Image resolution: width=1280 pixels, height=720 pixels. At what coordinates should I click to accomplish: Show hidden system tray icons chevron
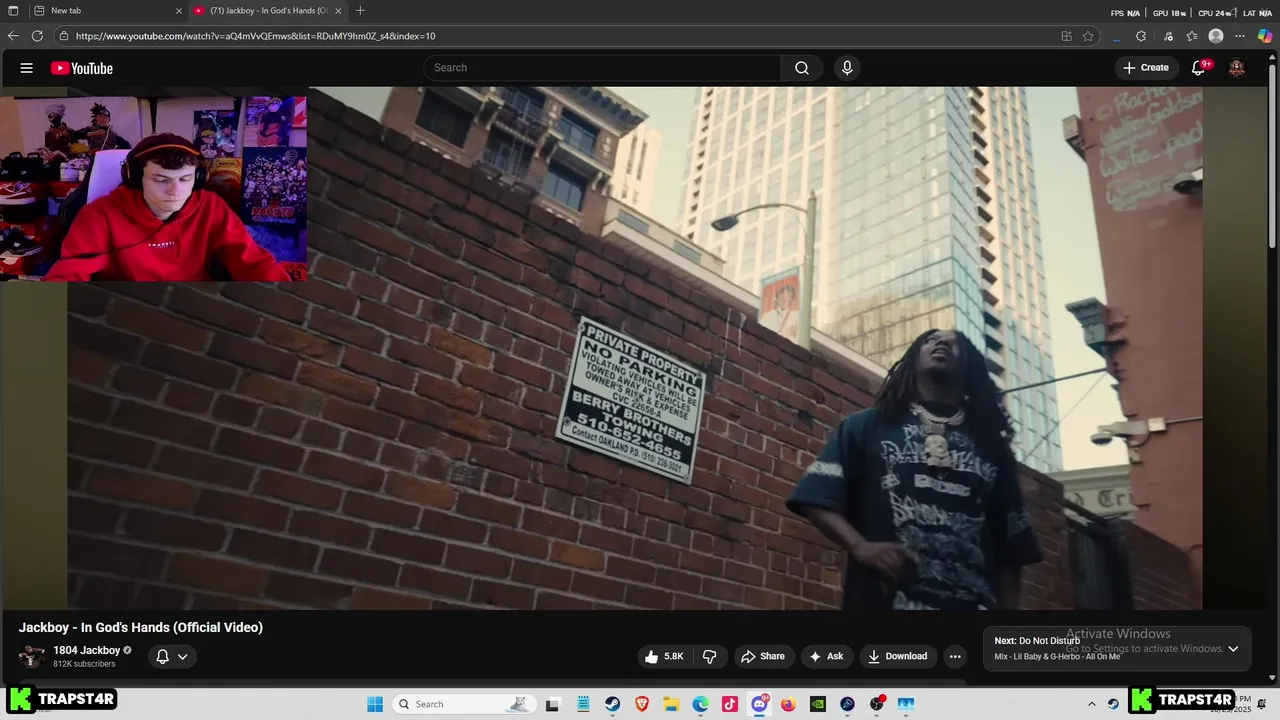tap(1091, 704)
